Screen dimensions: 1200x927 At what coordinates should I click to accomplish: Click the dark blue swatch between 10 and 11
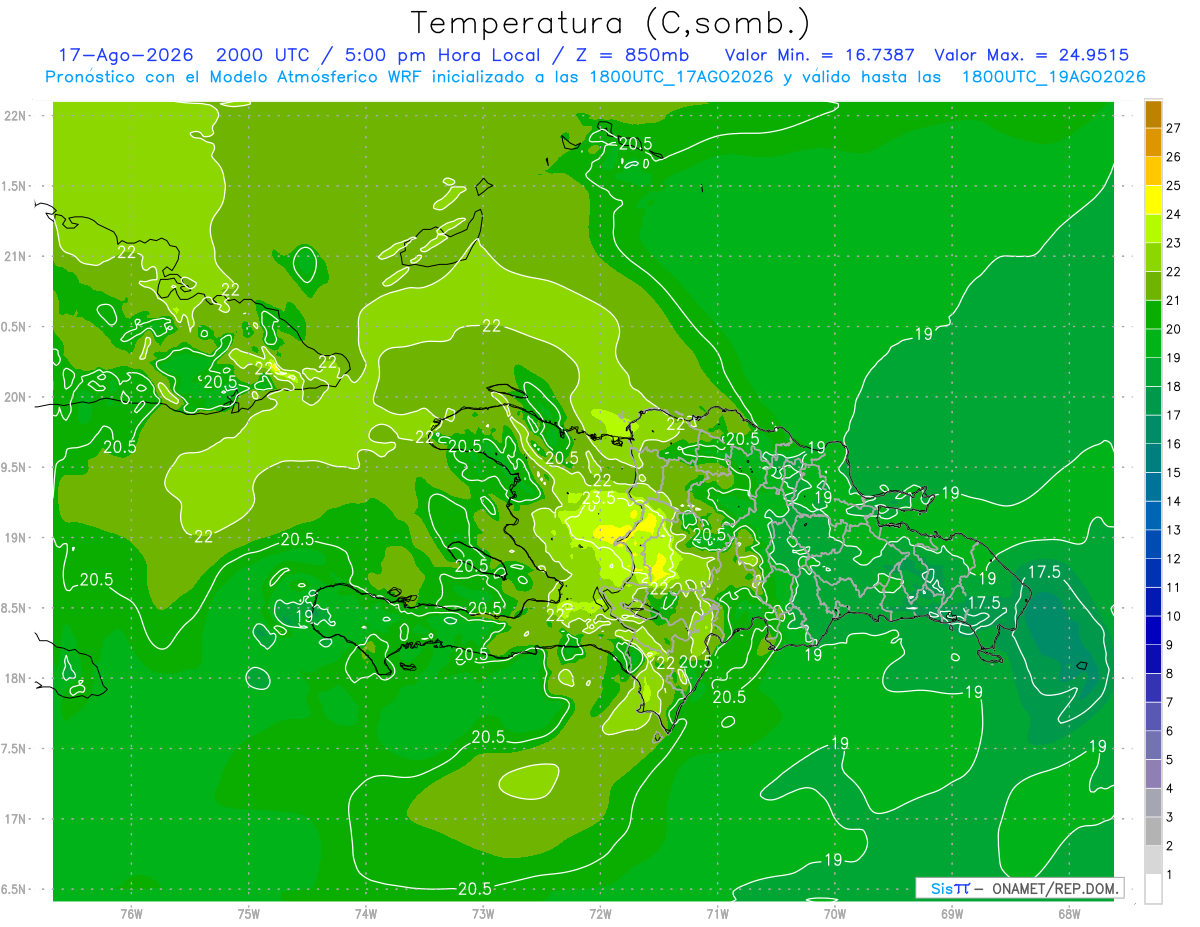1153,602
